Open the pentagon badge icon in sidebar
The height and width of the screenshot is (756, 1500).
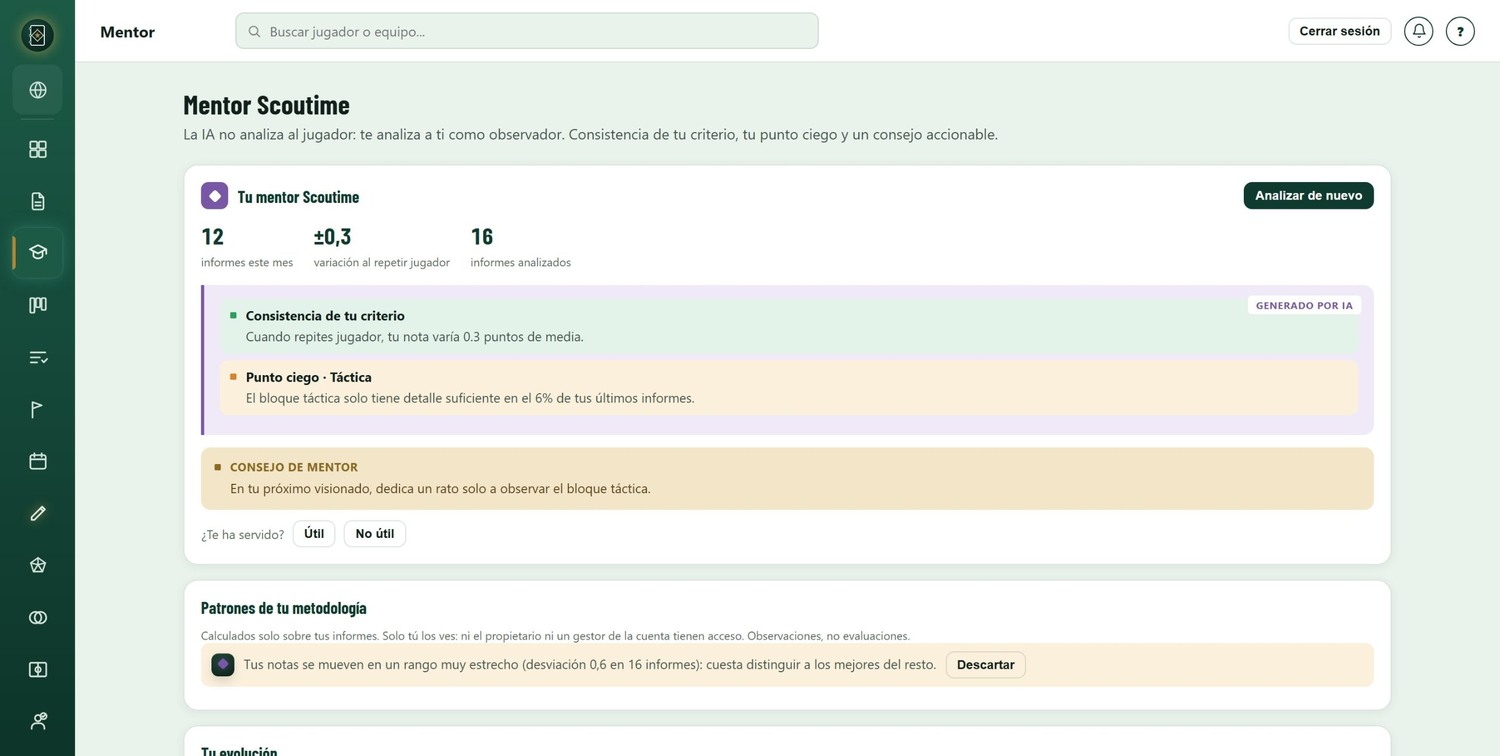click(x=38, y=565)
